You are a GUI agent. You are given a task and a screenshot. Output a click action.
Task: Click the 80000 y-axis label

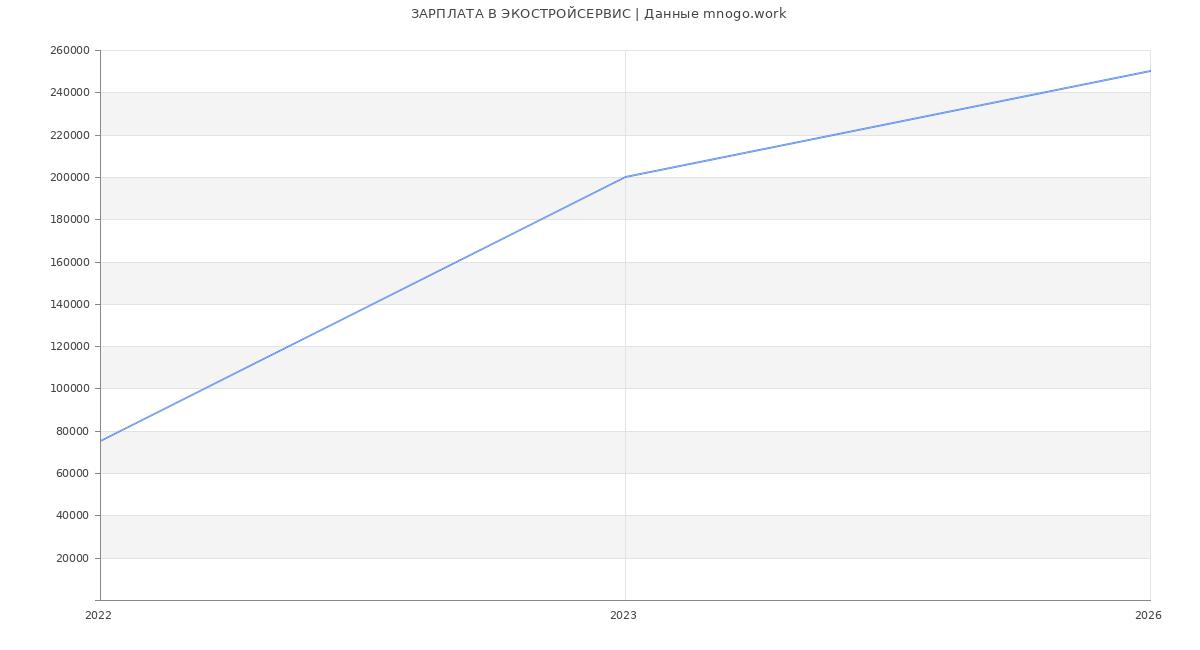point(72,432)
